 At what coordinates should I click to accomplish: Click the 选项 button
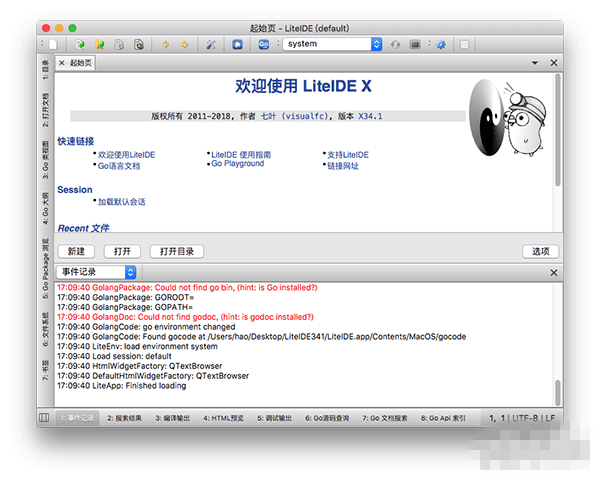(540, 251)
